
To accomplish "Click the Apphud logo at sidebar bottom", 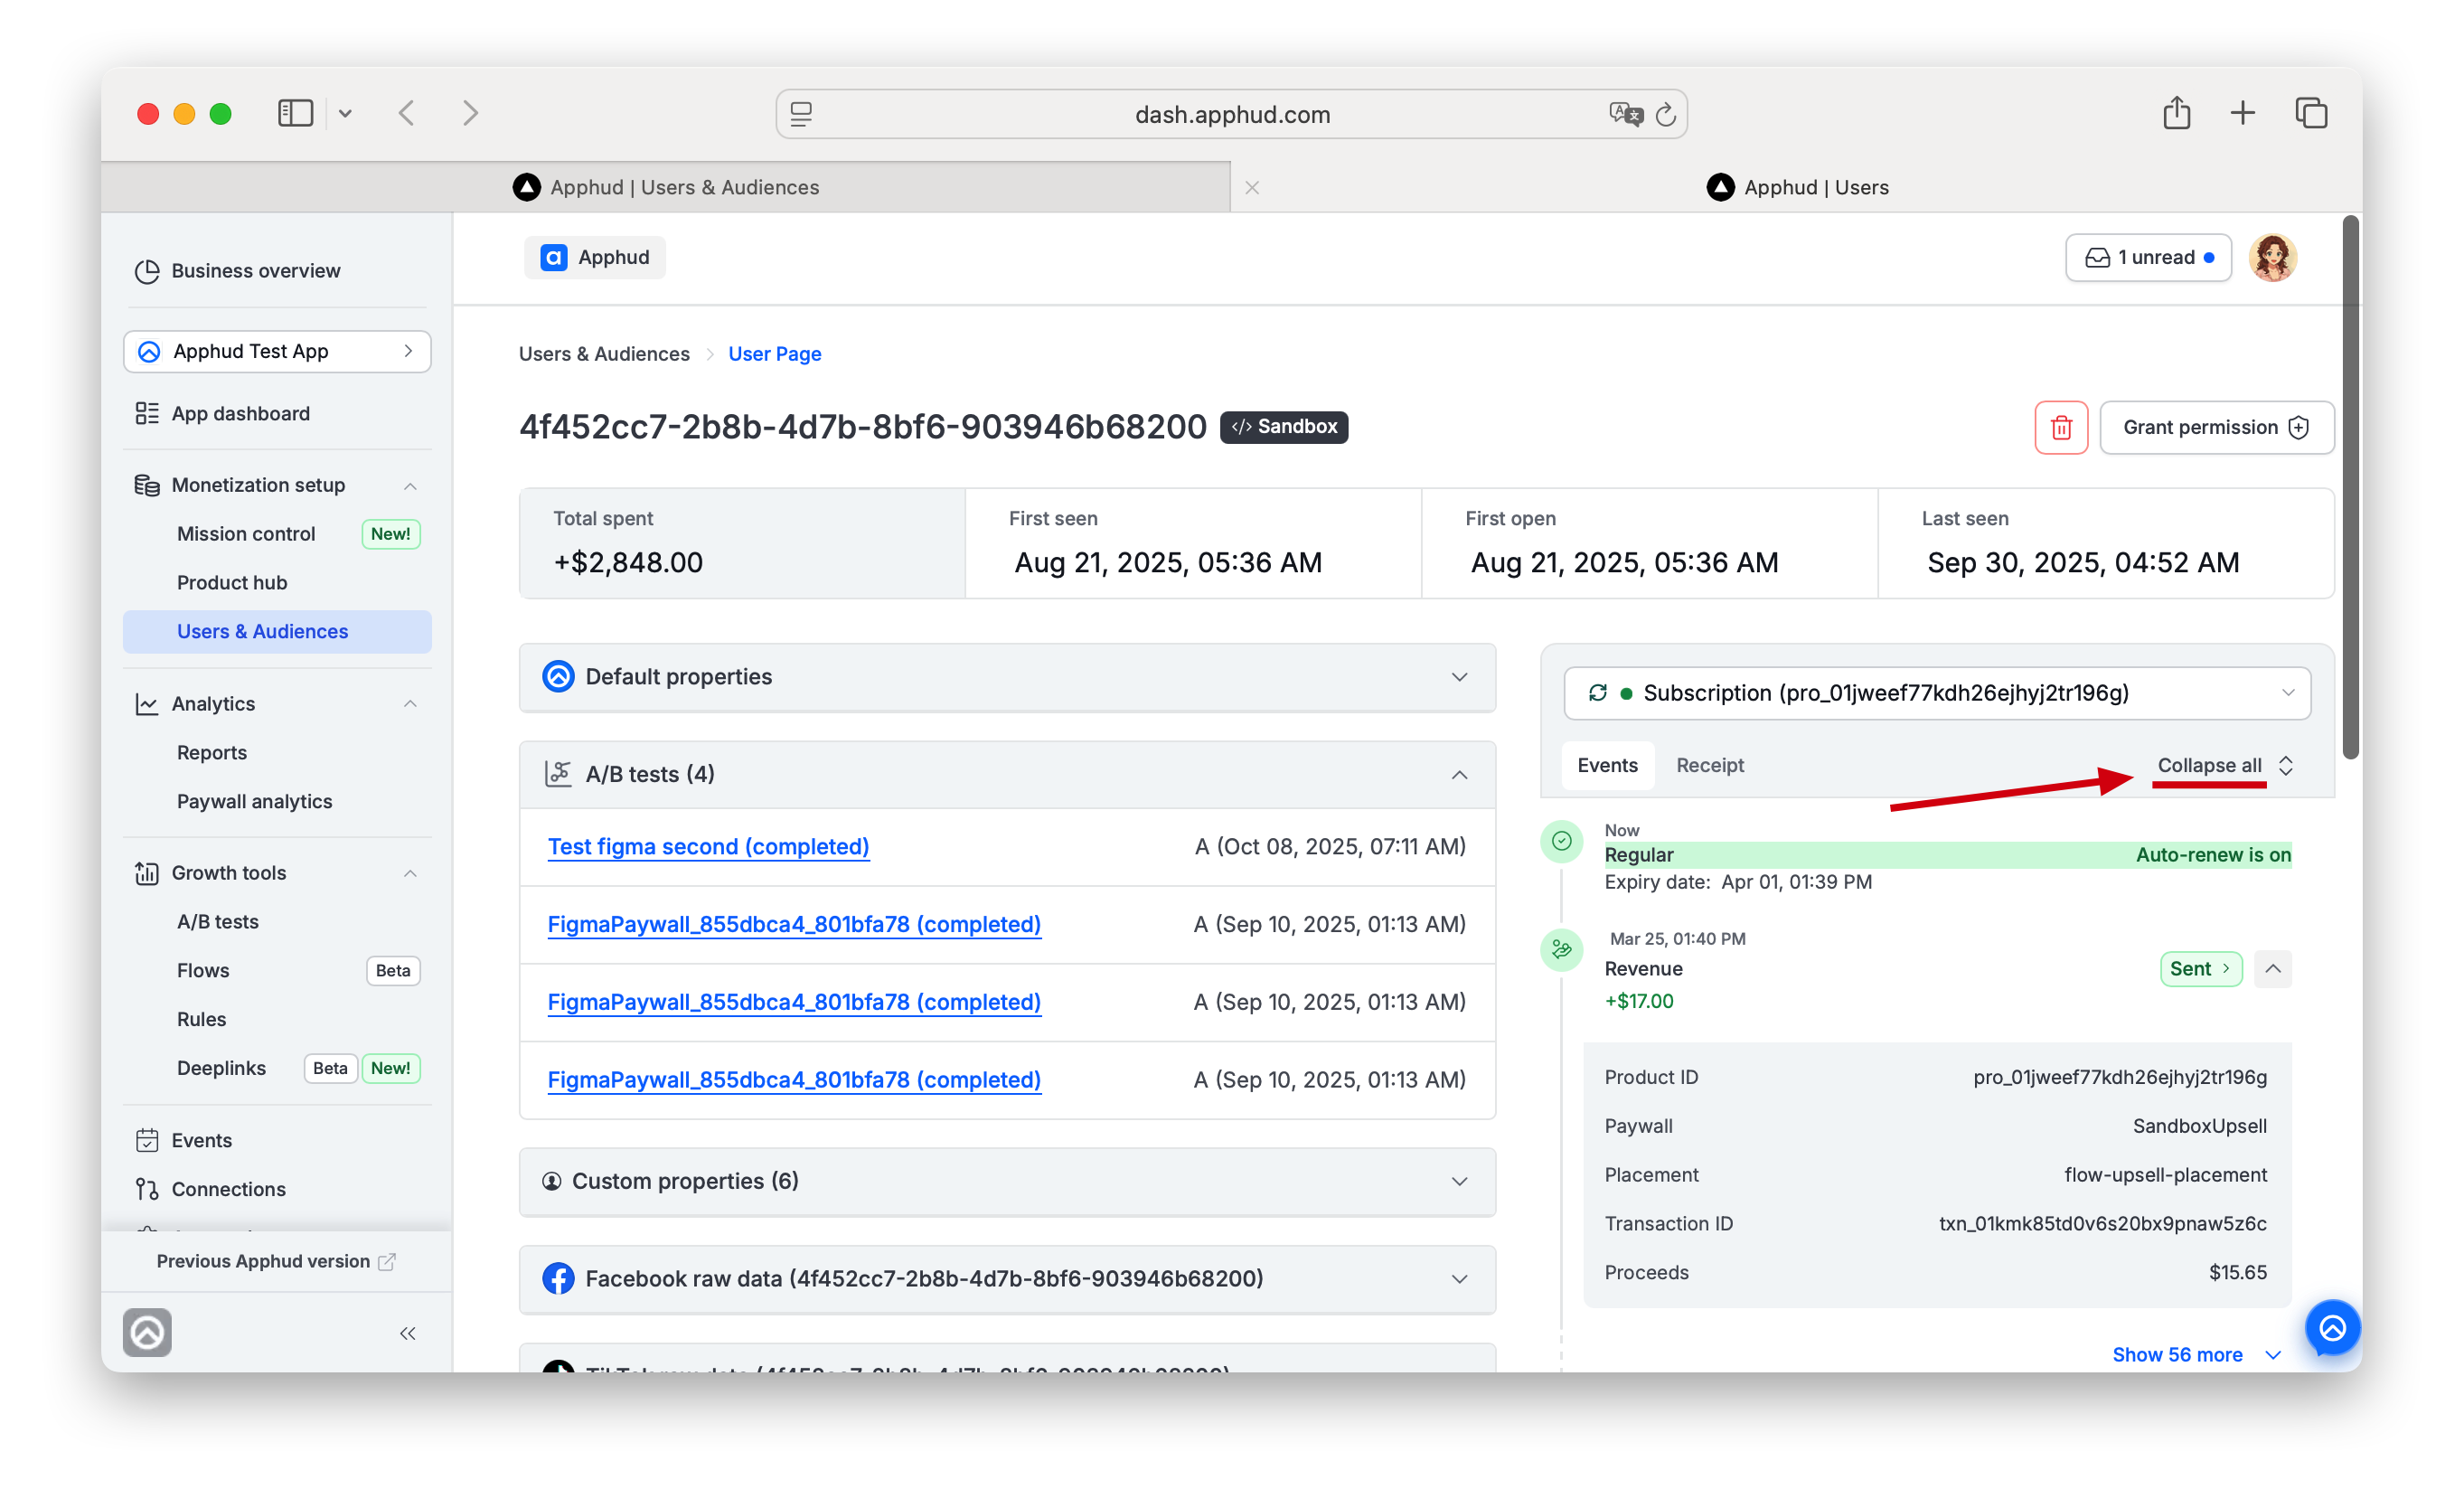I will [148, 1332].
